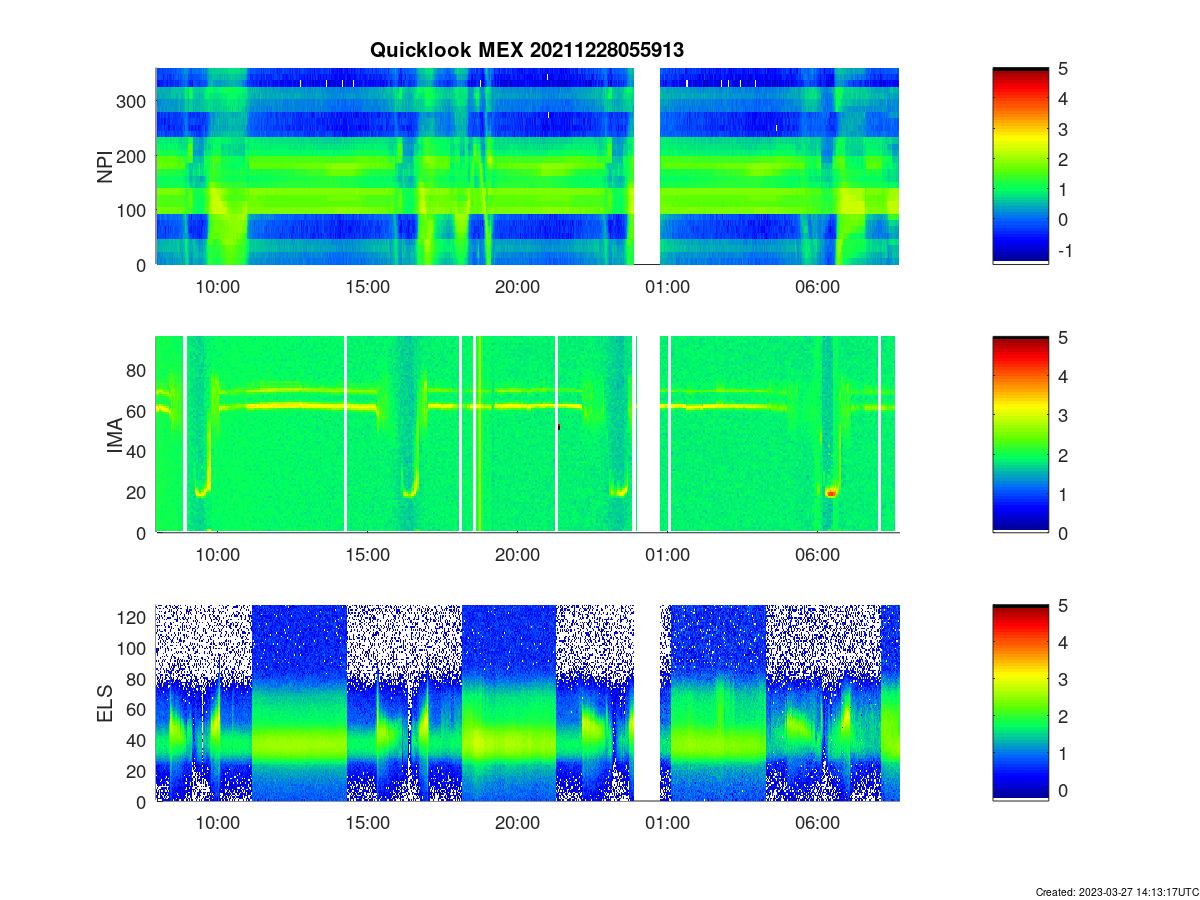Click the 10:00 tick label under IMA panel
1200x900 pixels.
point(218,553)
